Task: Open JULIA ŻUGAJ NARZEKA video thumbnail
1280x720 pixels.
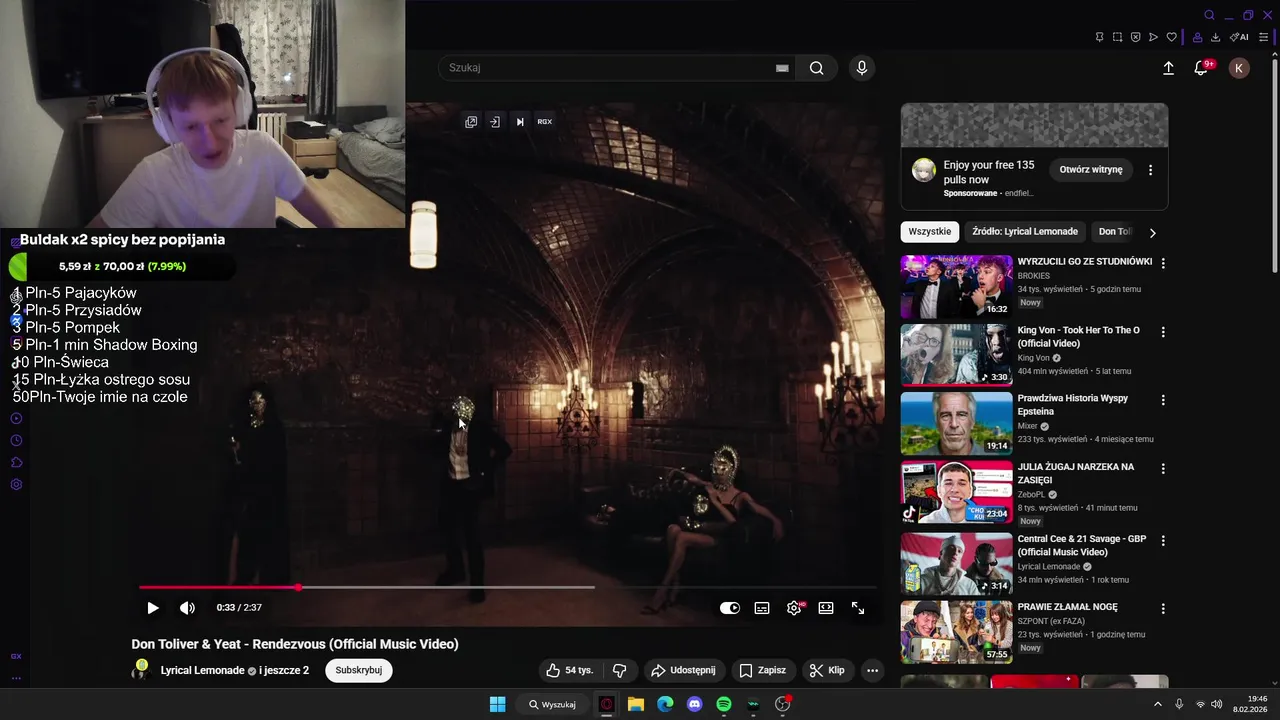Action: click(957, 492)
